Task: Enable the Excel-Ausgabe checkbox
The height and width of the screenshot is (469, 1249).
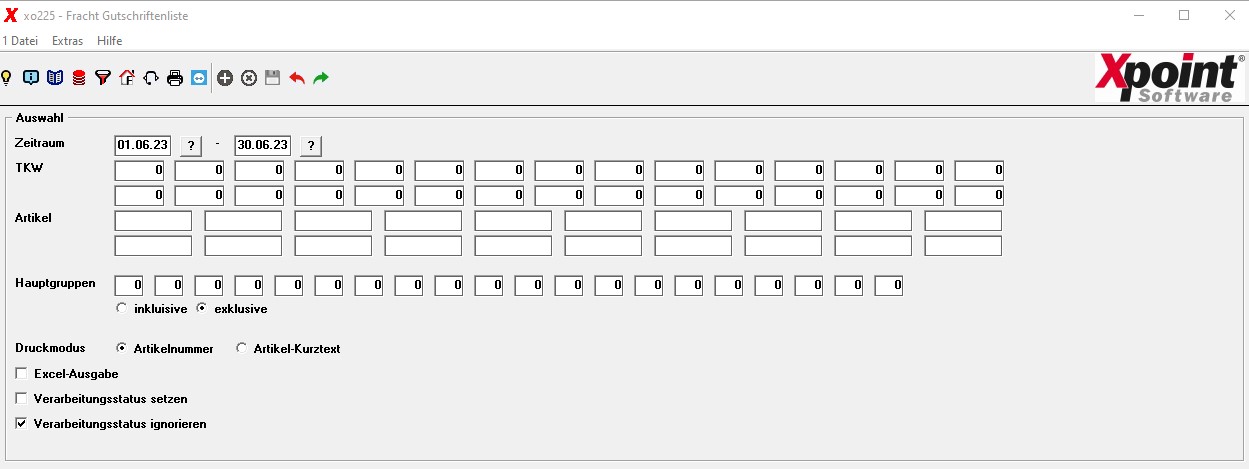Action: [22, 374]
